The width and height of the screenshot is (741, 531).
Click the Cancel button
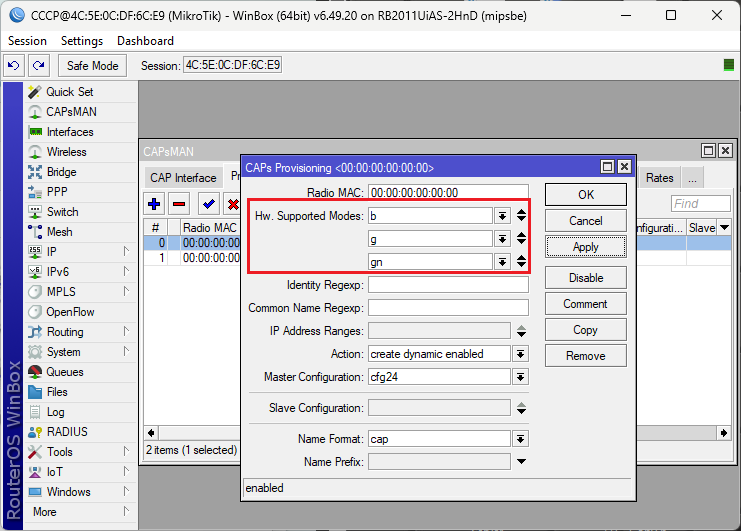[x=586, y=221]
